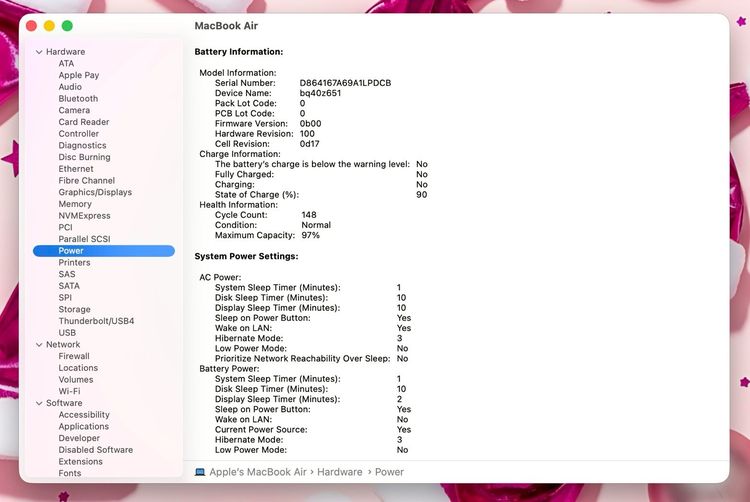Screen dimensions: 750x502
Task: Open the Applications software list
Action: click(x=84, y=426)
